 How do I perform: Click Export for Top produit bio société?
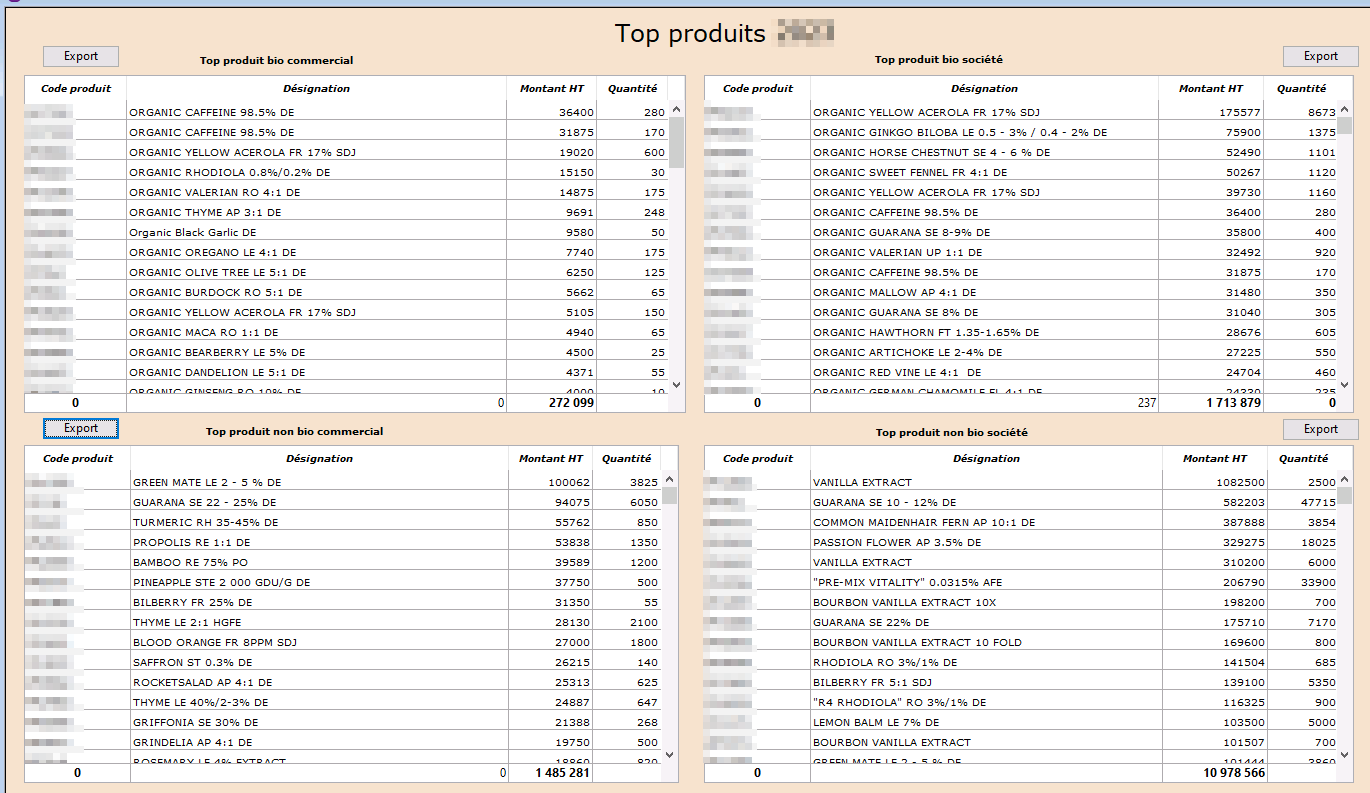point(1320,56)
